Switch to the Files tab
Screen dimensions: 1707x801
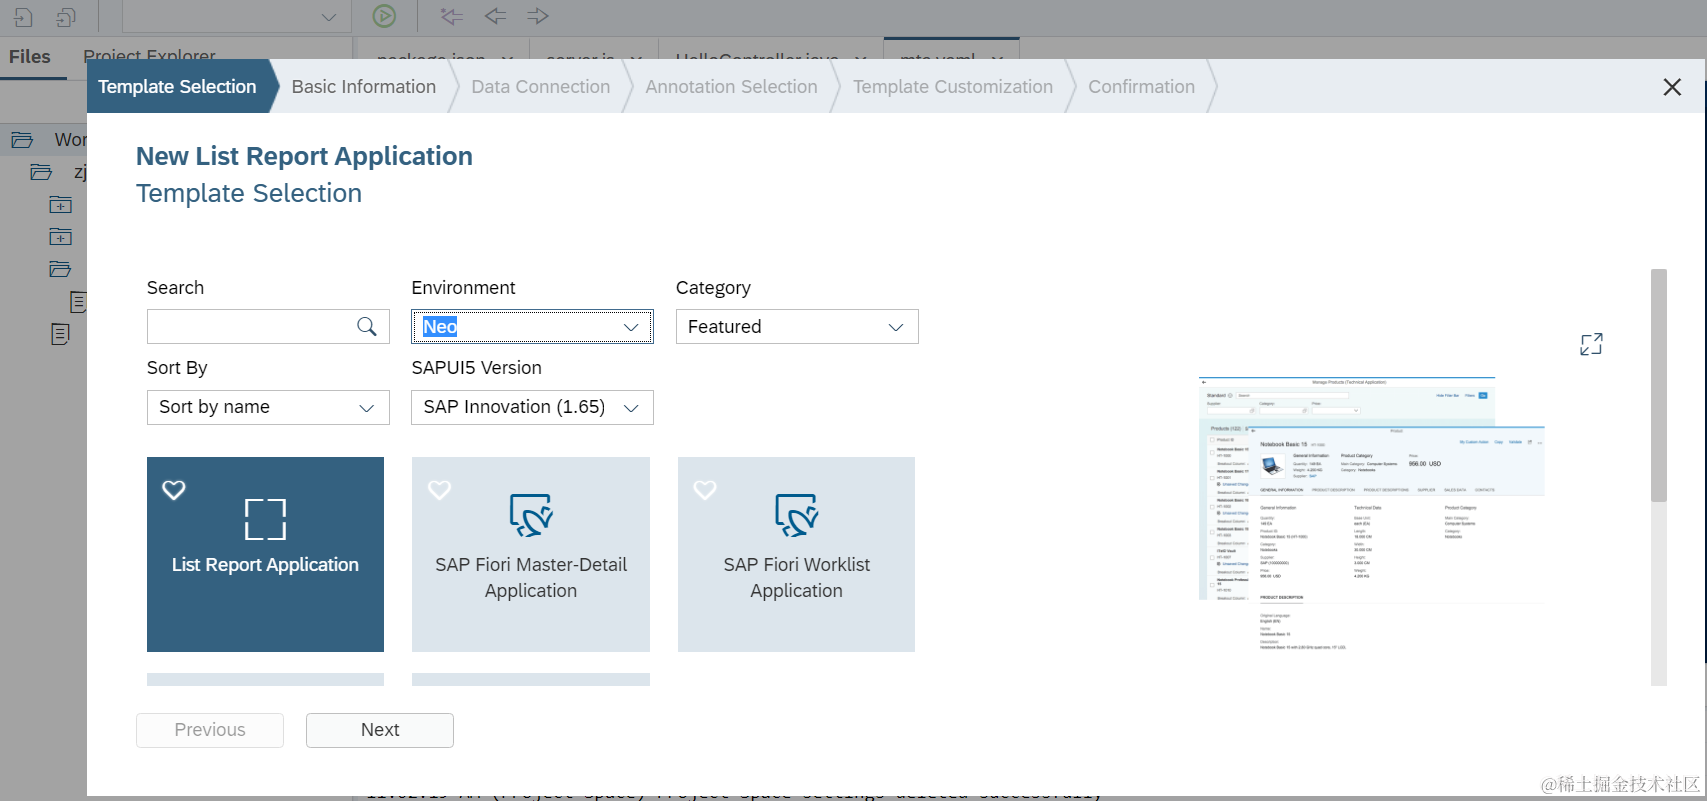30,57
